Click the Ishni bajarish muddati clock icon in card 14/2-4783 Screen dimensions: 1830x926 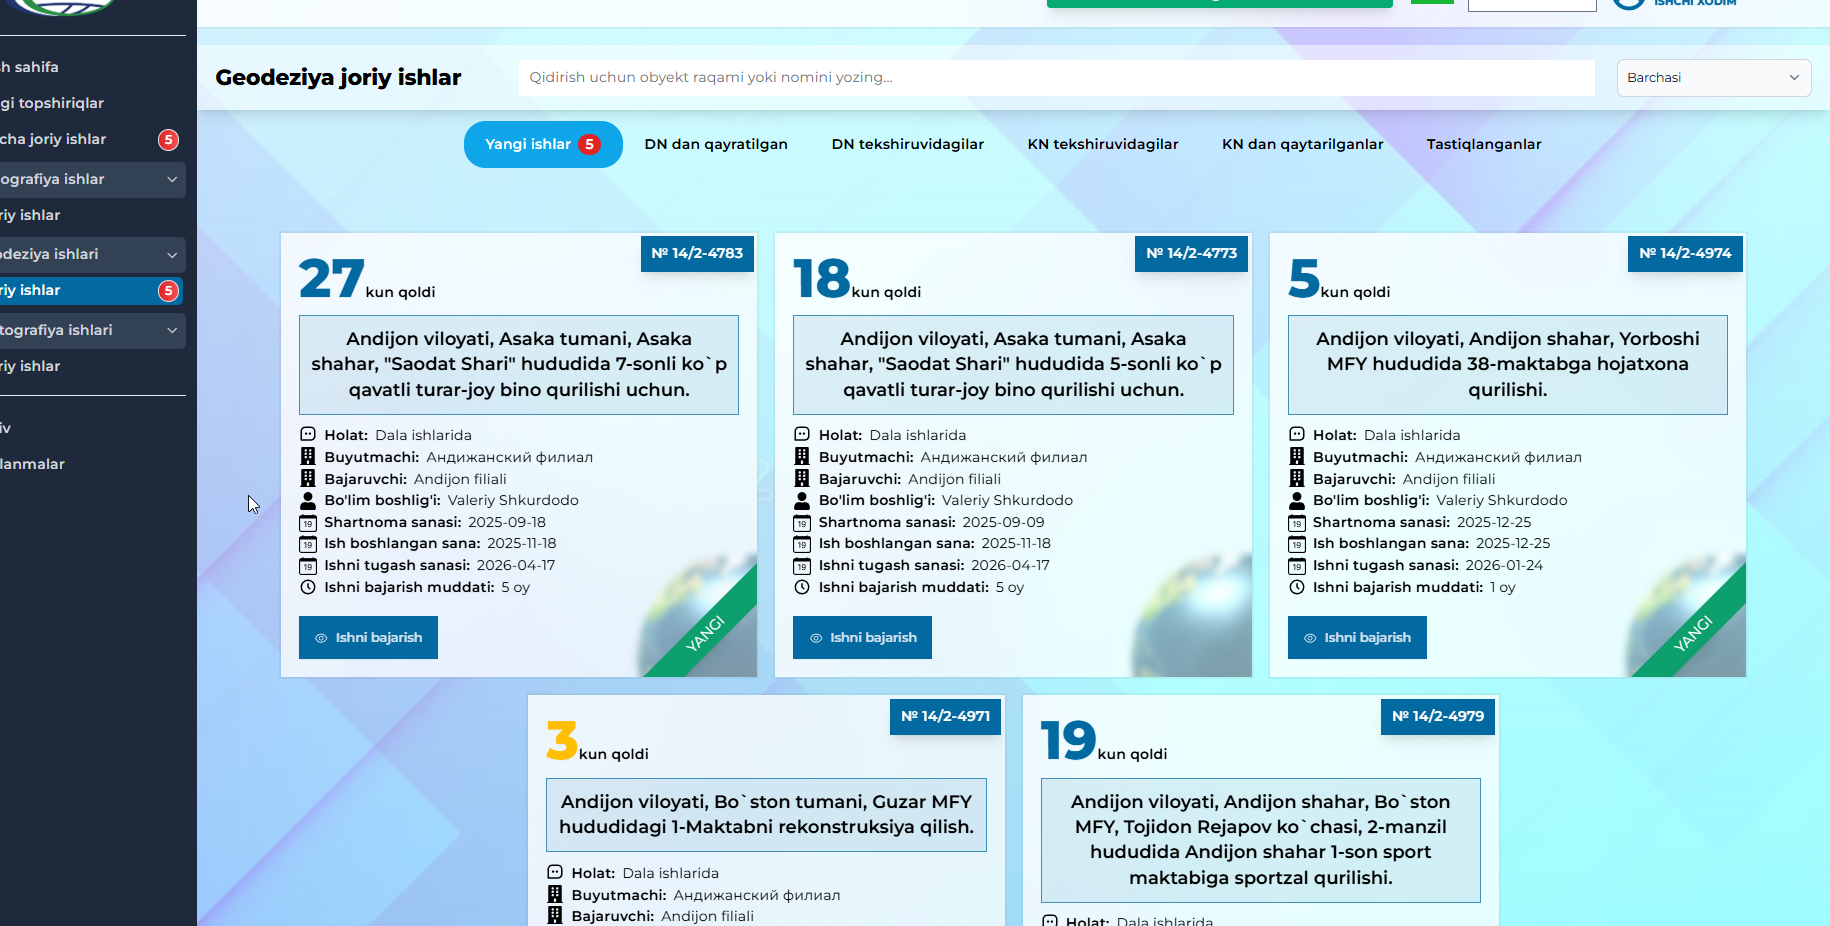(308, 587)
